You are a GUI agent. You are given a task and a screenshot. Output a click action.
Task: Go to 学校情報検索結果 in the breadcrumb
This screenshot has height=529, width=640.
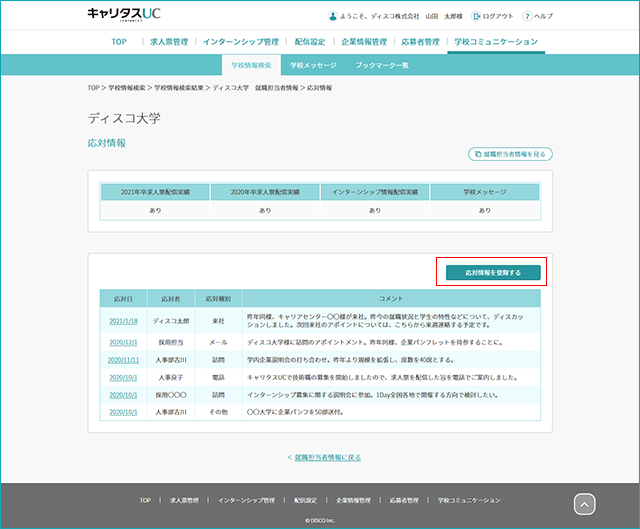point(179,88)
